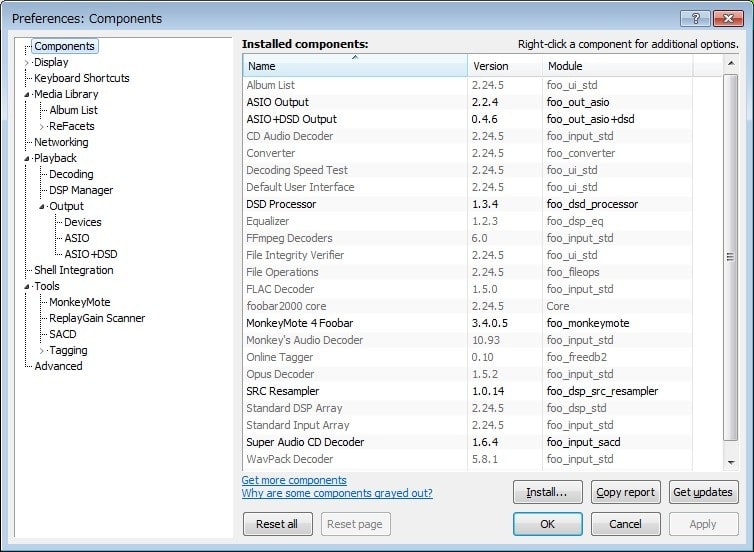The width and height of the screenshot is (754, 552).
Task: Expand the Display tree node arrow
Action: pyautogui.click(x=27, y=62)
